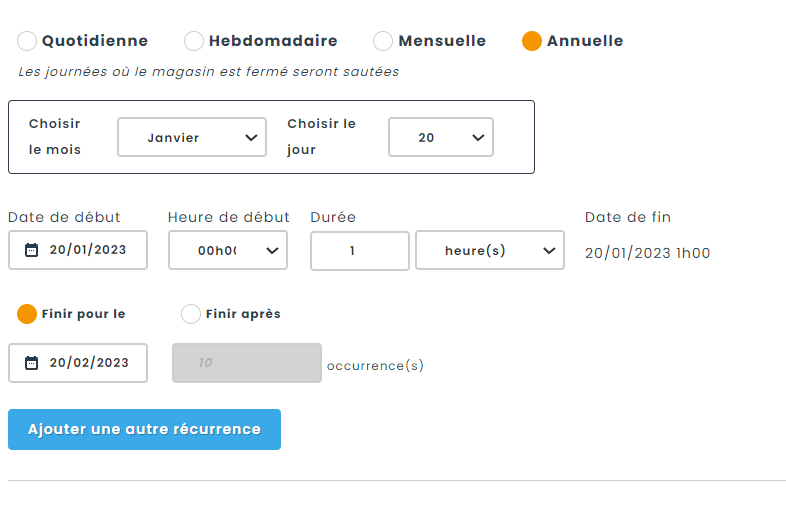Image resolution: width=786 pixels, height=508 pixels.
Task: Click the Durée number input field
Action: (359, 251)
